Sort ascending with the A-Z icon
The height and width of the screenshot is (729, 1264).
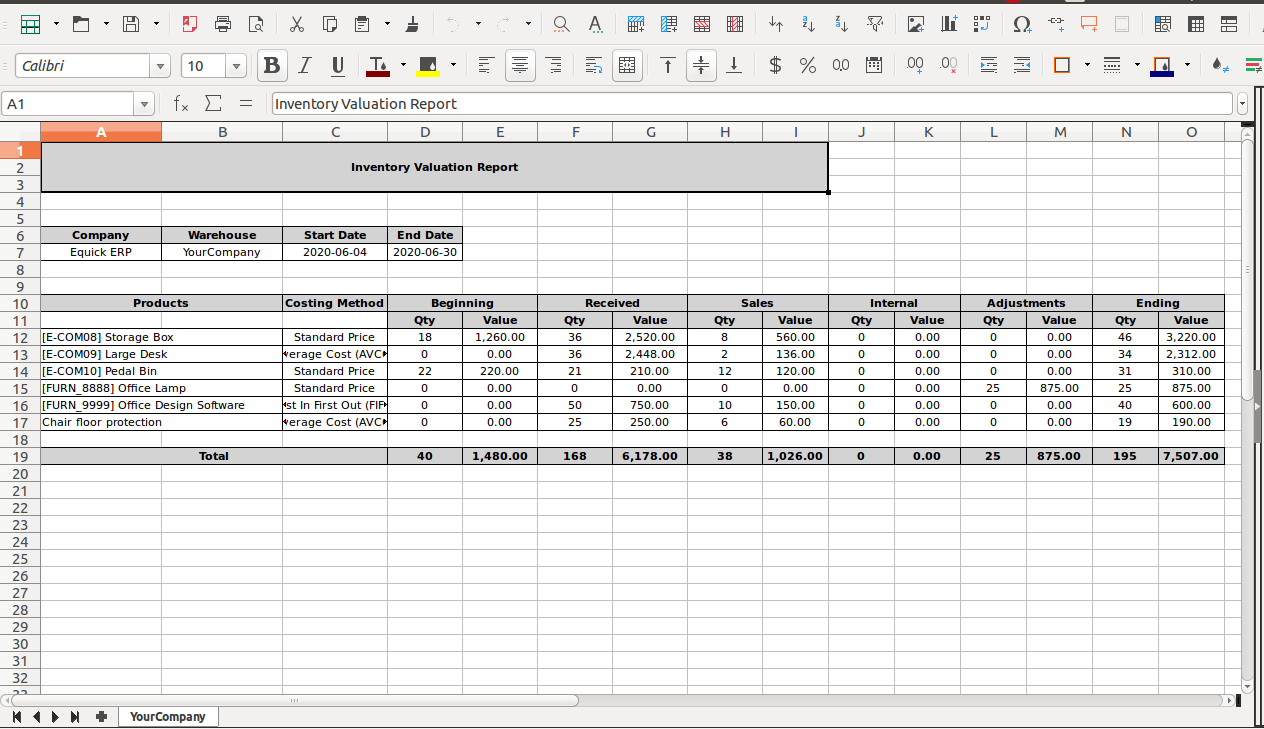pos(809,24)
